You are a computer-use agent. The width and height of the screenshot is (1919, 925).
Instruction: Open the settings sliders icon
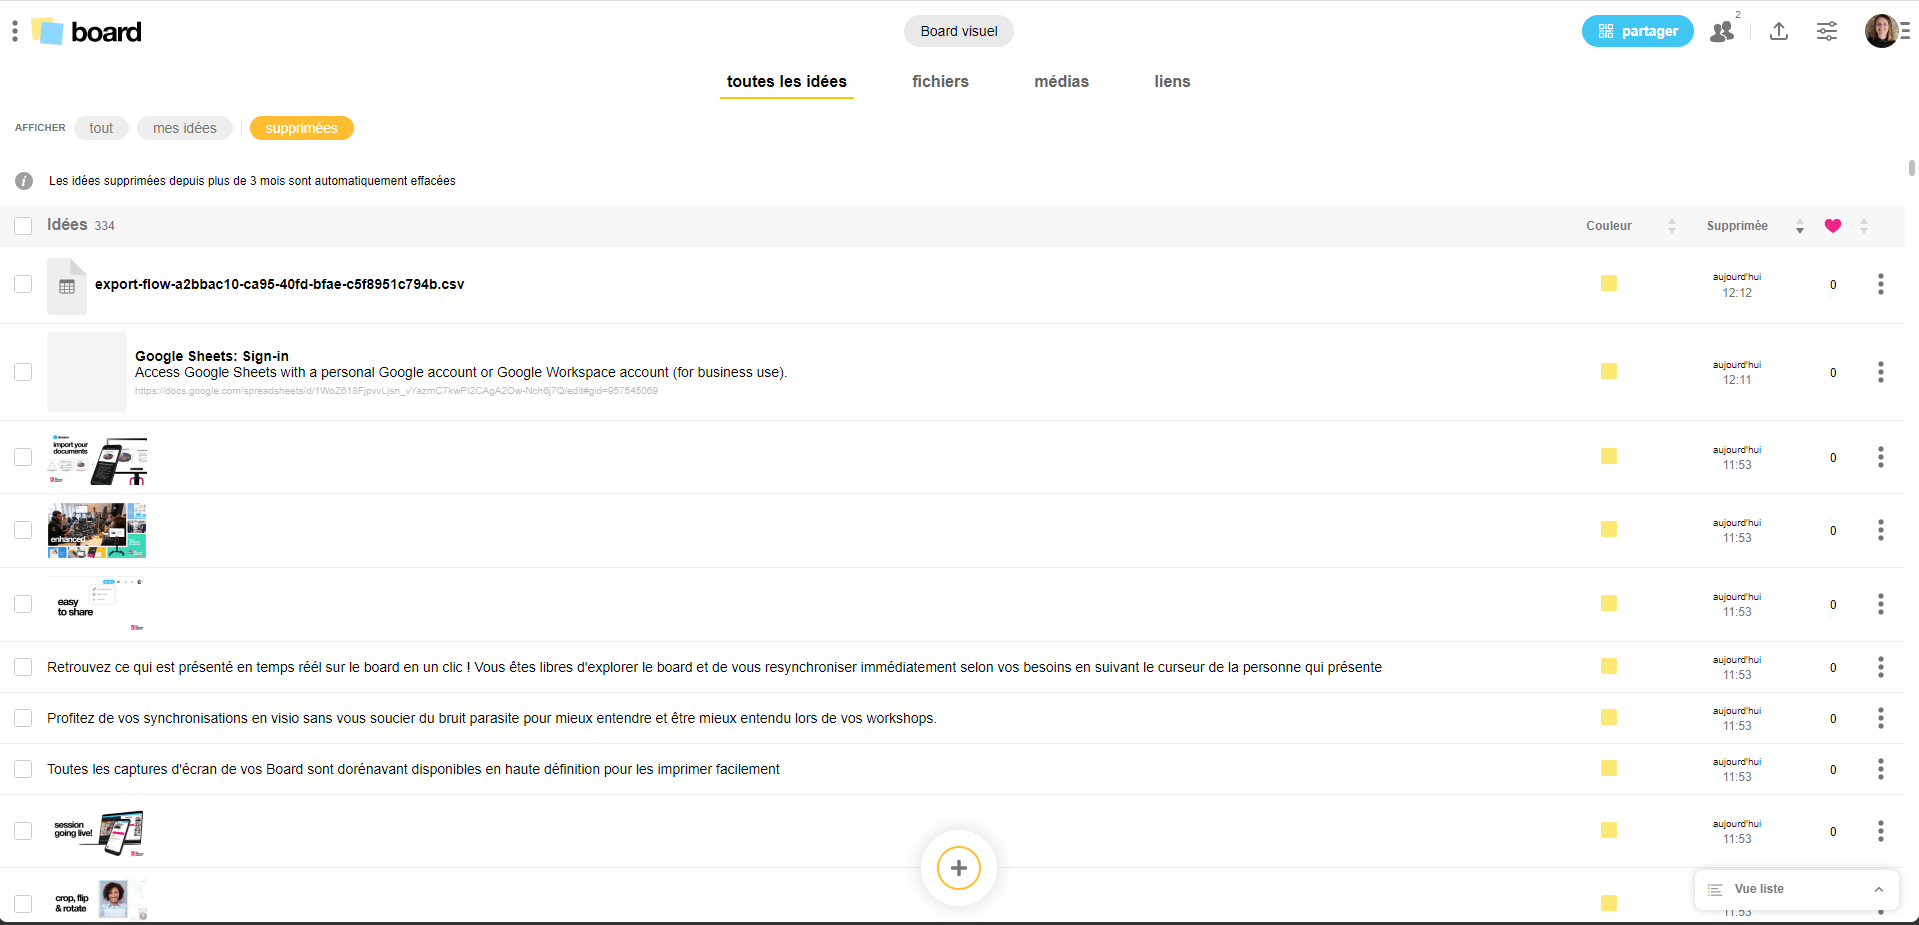point(1826,32)
